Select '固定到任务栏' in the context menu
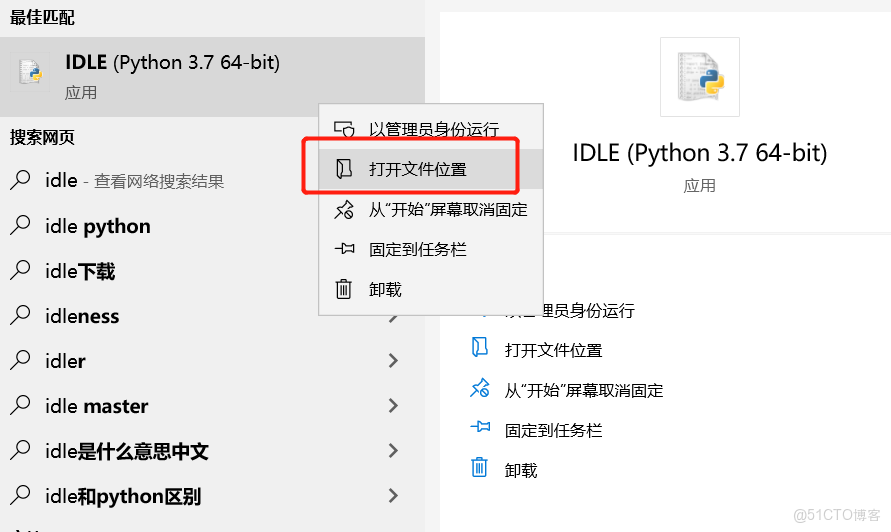Viewport: 891px width, 532px height. (431, 249)
